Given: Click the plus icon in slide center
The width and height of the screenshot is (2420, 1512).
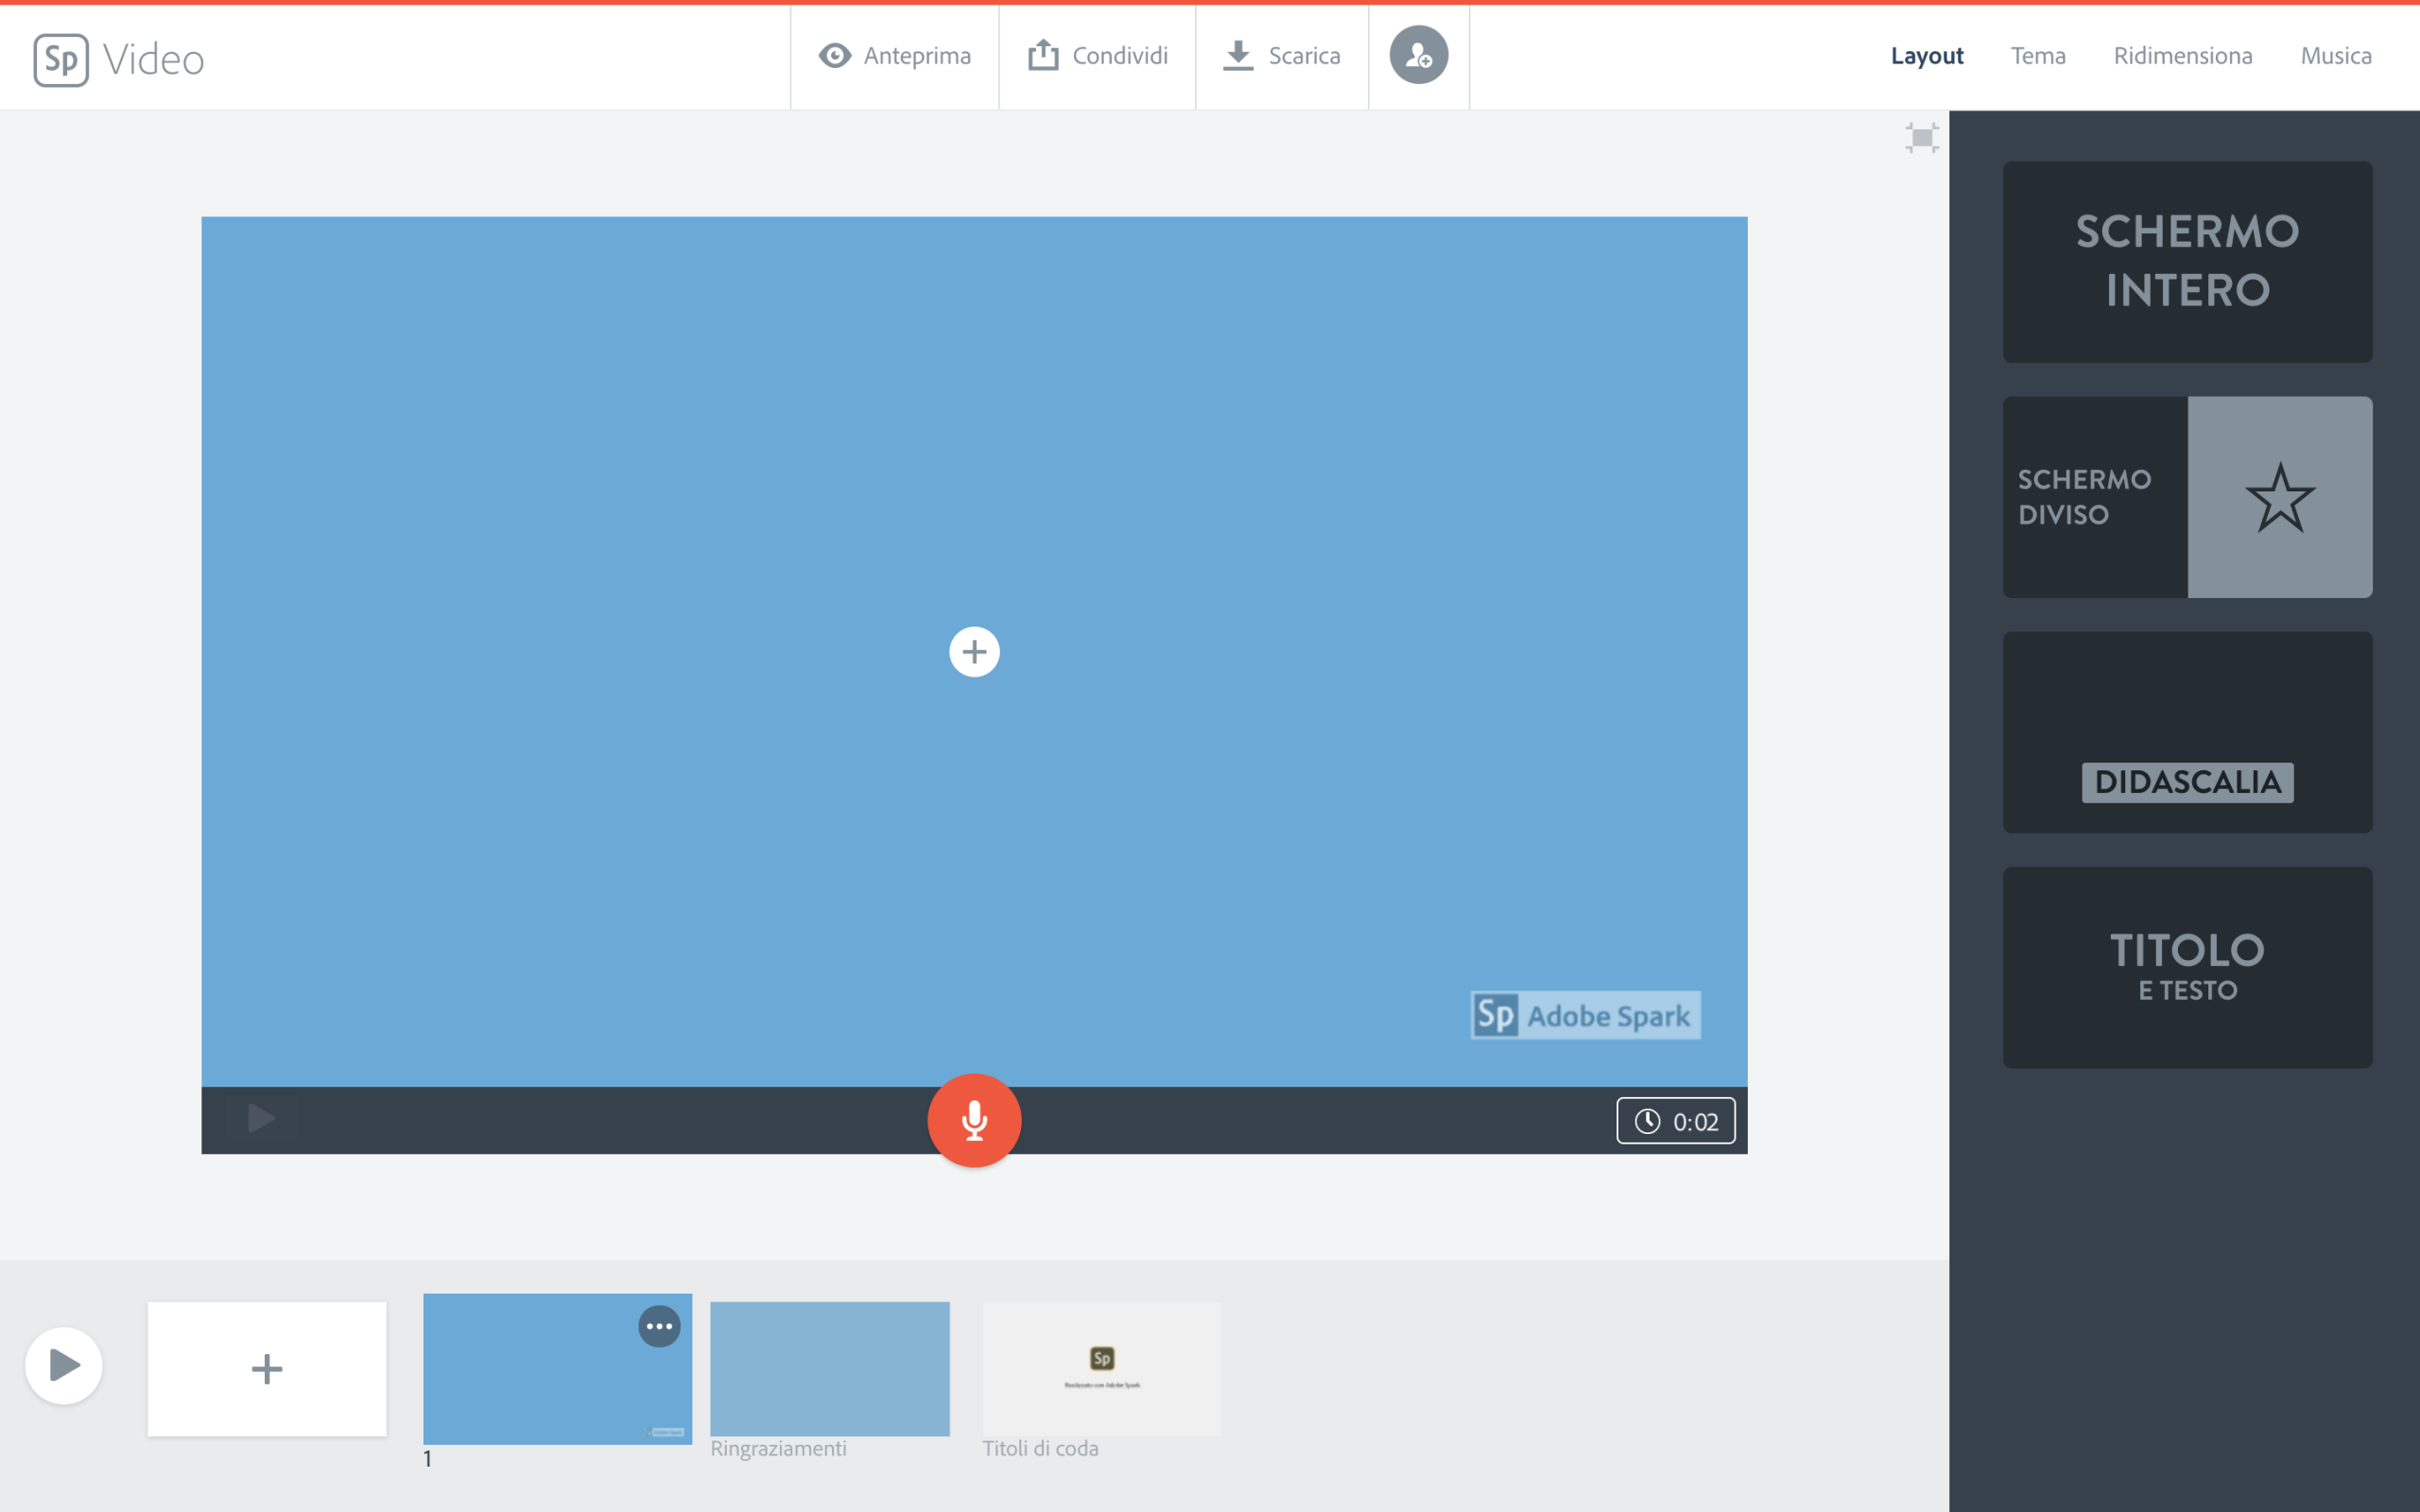Looking at the screenshot, I should click(x=974, y=652).
